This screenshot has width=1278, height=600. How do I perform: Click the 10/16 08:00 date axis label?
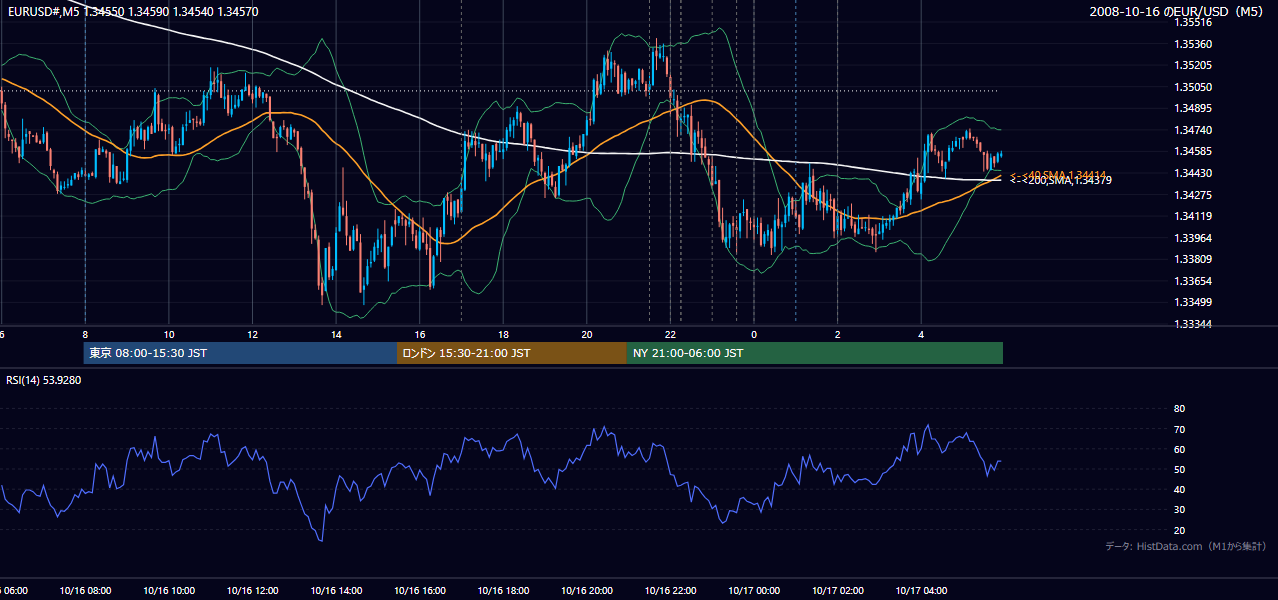[x=85, y=591]
